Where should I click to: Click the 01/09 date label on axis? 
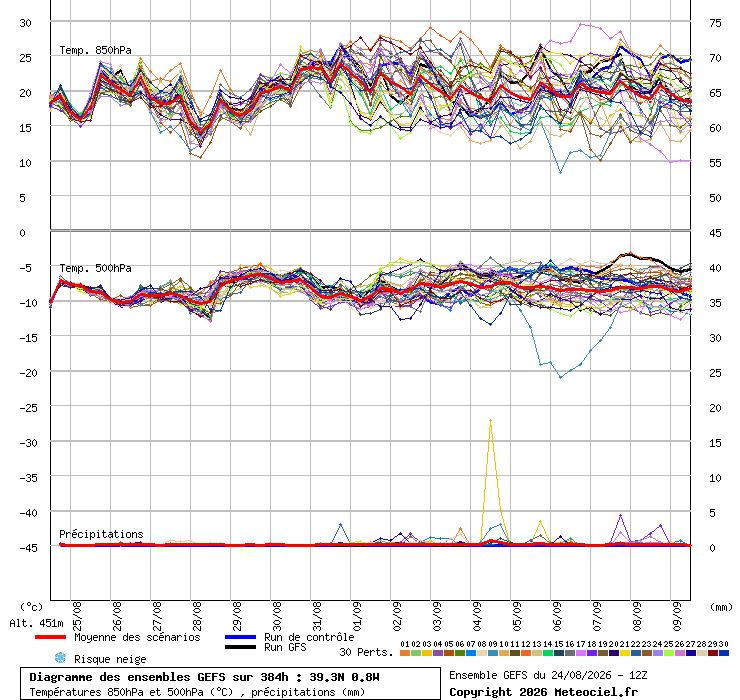coord(357,616)
